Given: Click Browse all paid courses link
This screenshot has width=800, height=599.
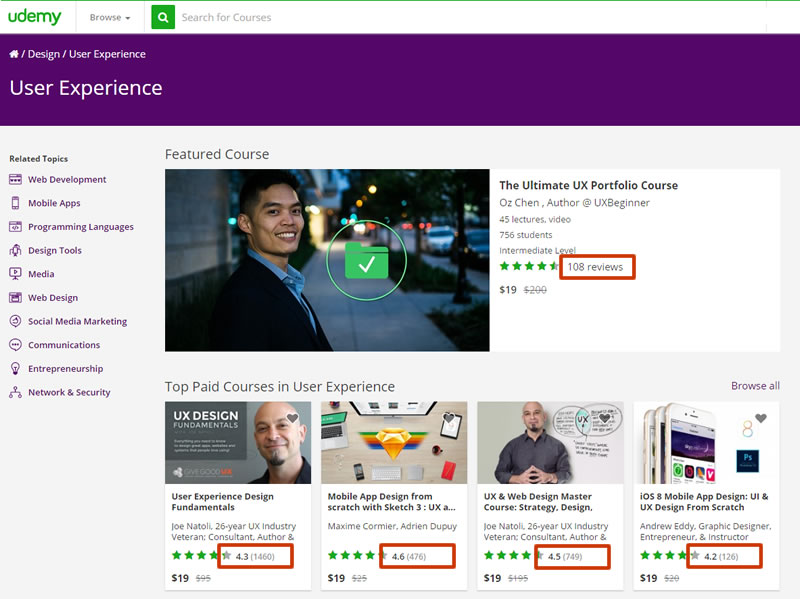Looking at the screenshot, I should (755, 386).
